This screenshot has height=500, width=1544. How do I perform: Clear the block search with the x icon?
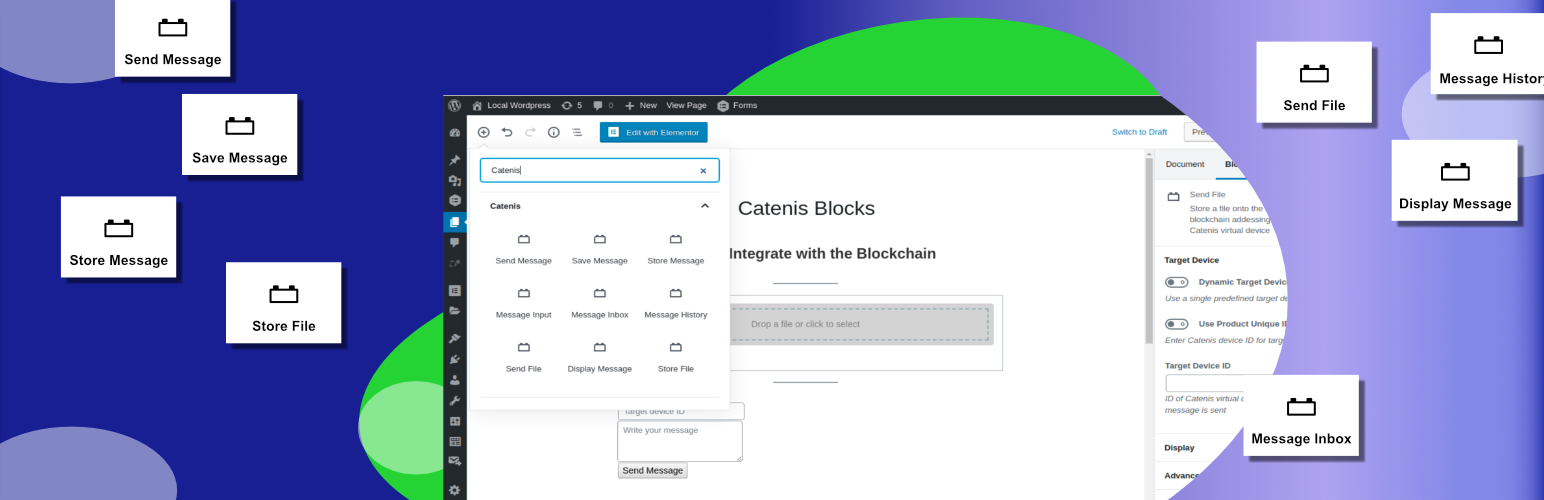pos(703,171)
